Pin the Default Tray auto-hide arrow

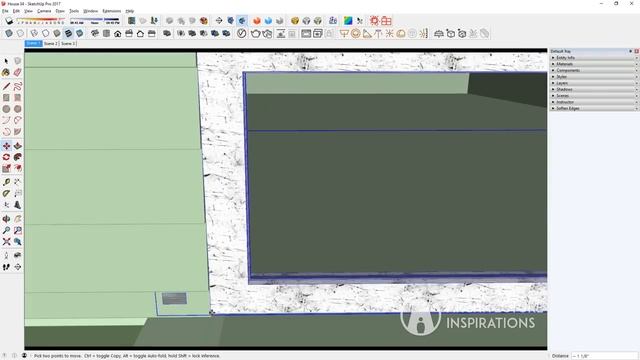[631, 51]
